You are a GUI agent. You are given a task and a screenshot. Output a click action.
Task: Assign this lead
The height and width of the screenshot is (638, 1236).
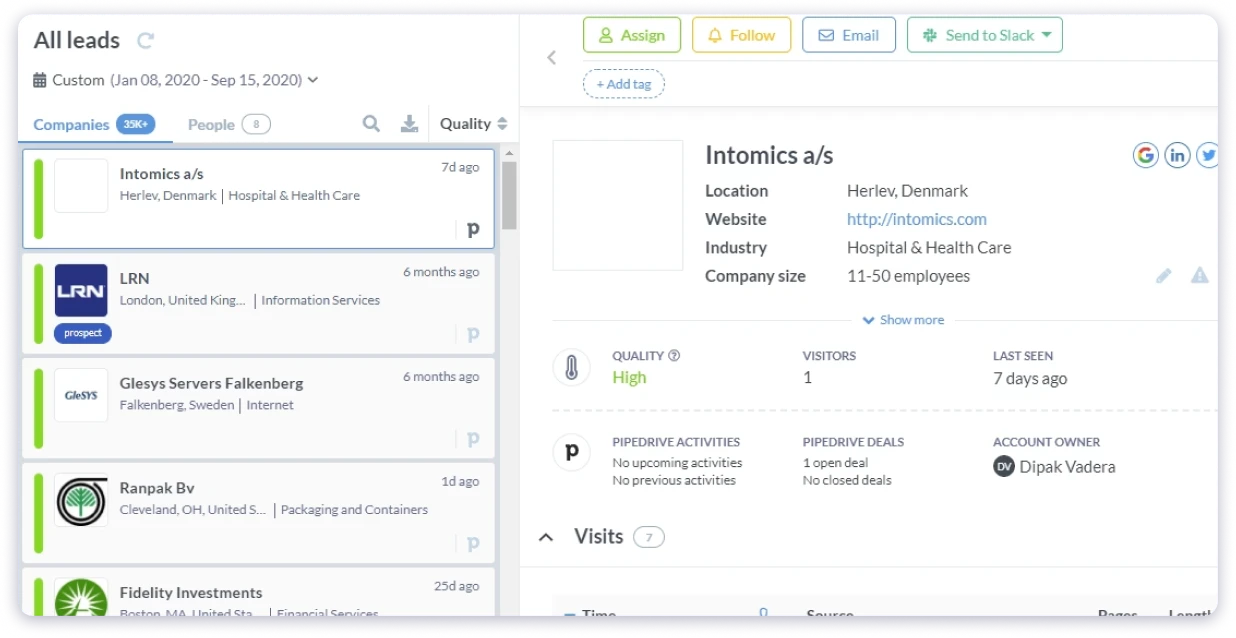tap(631, 35)
